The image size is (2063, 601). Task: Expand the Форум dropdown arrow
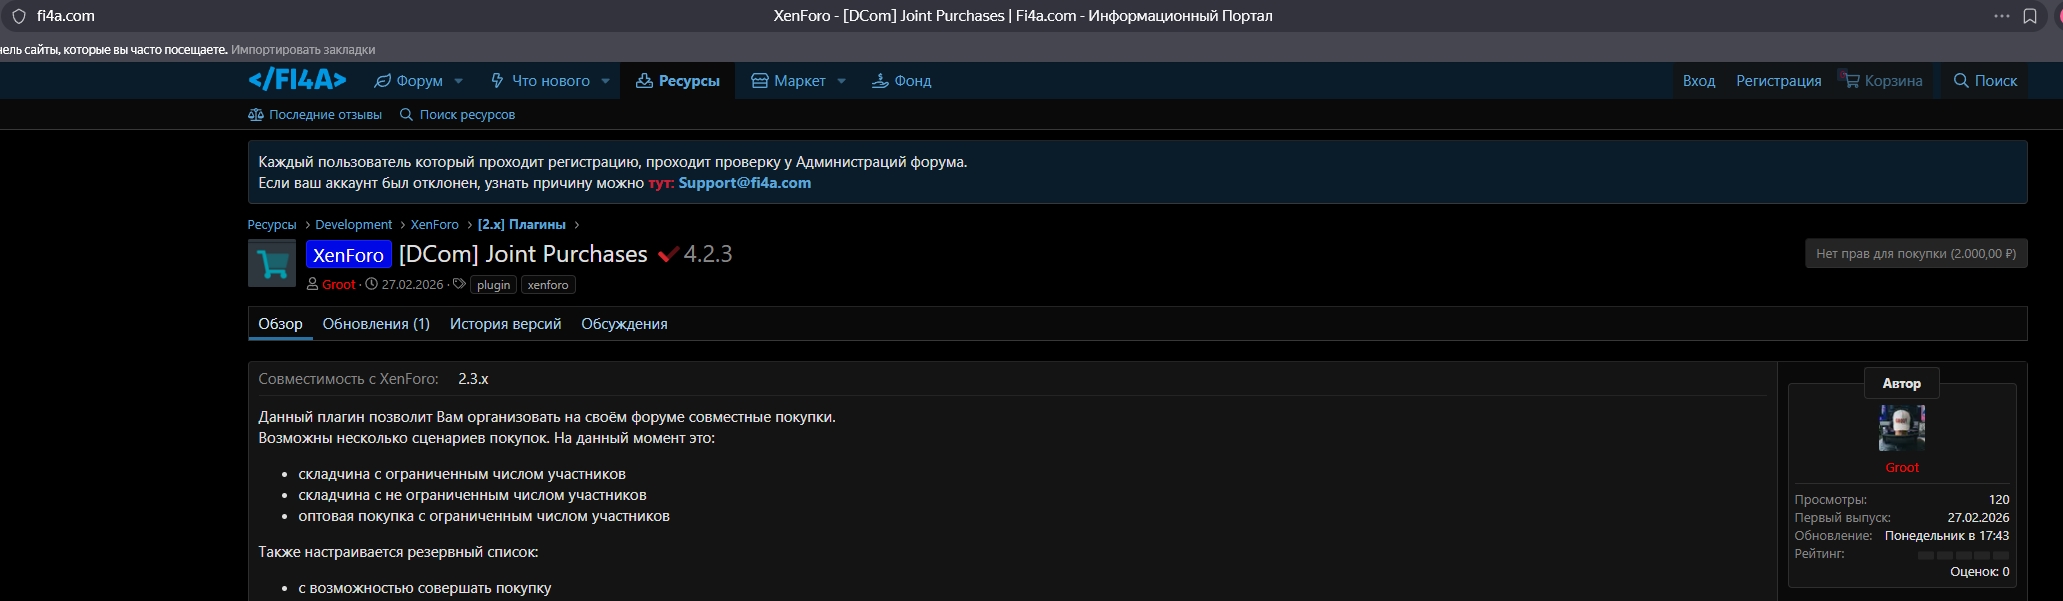(x=459, y=81)
